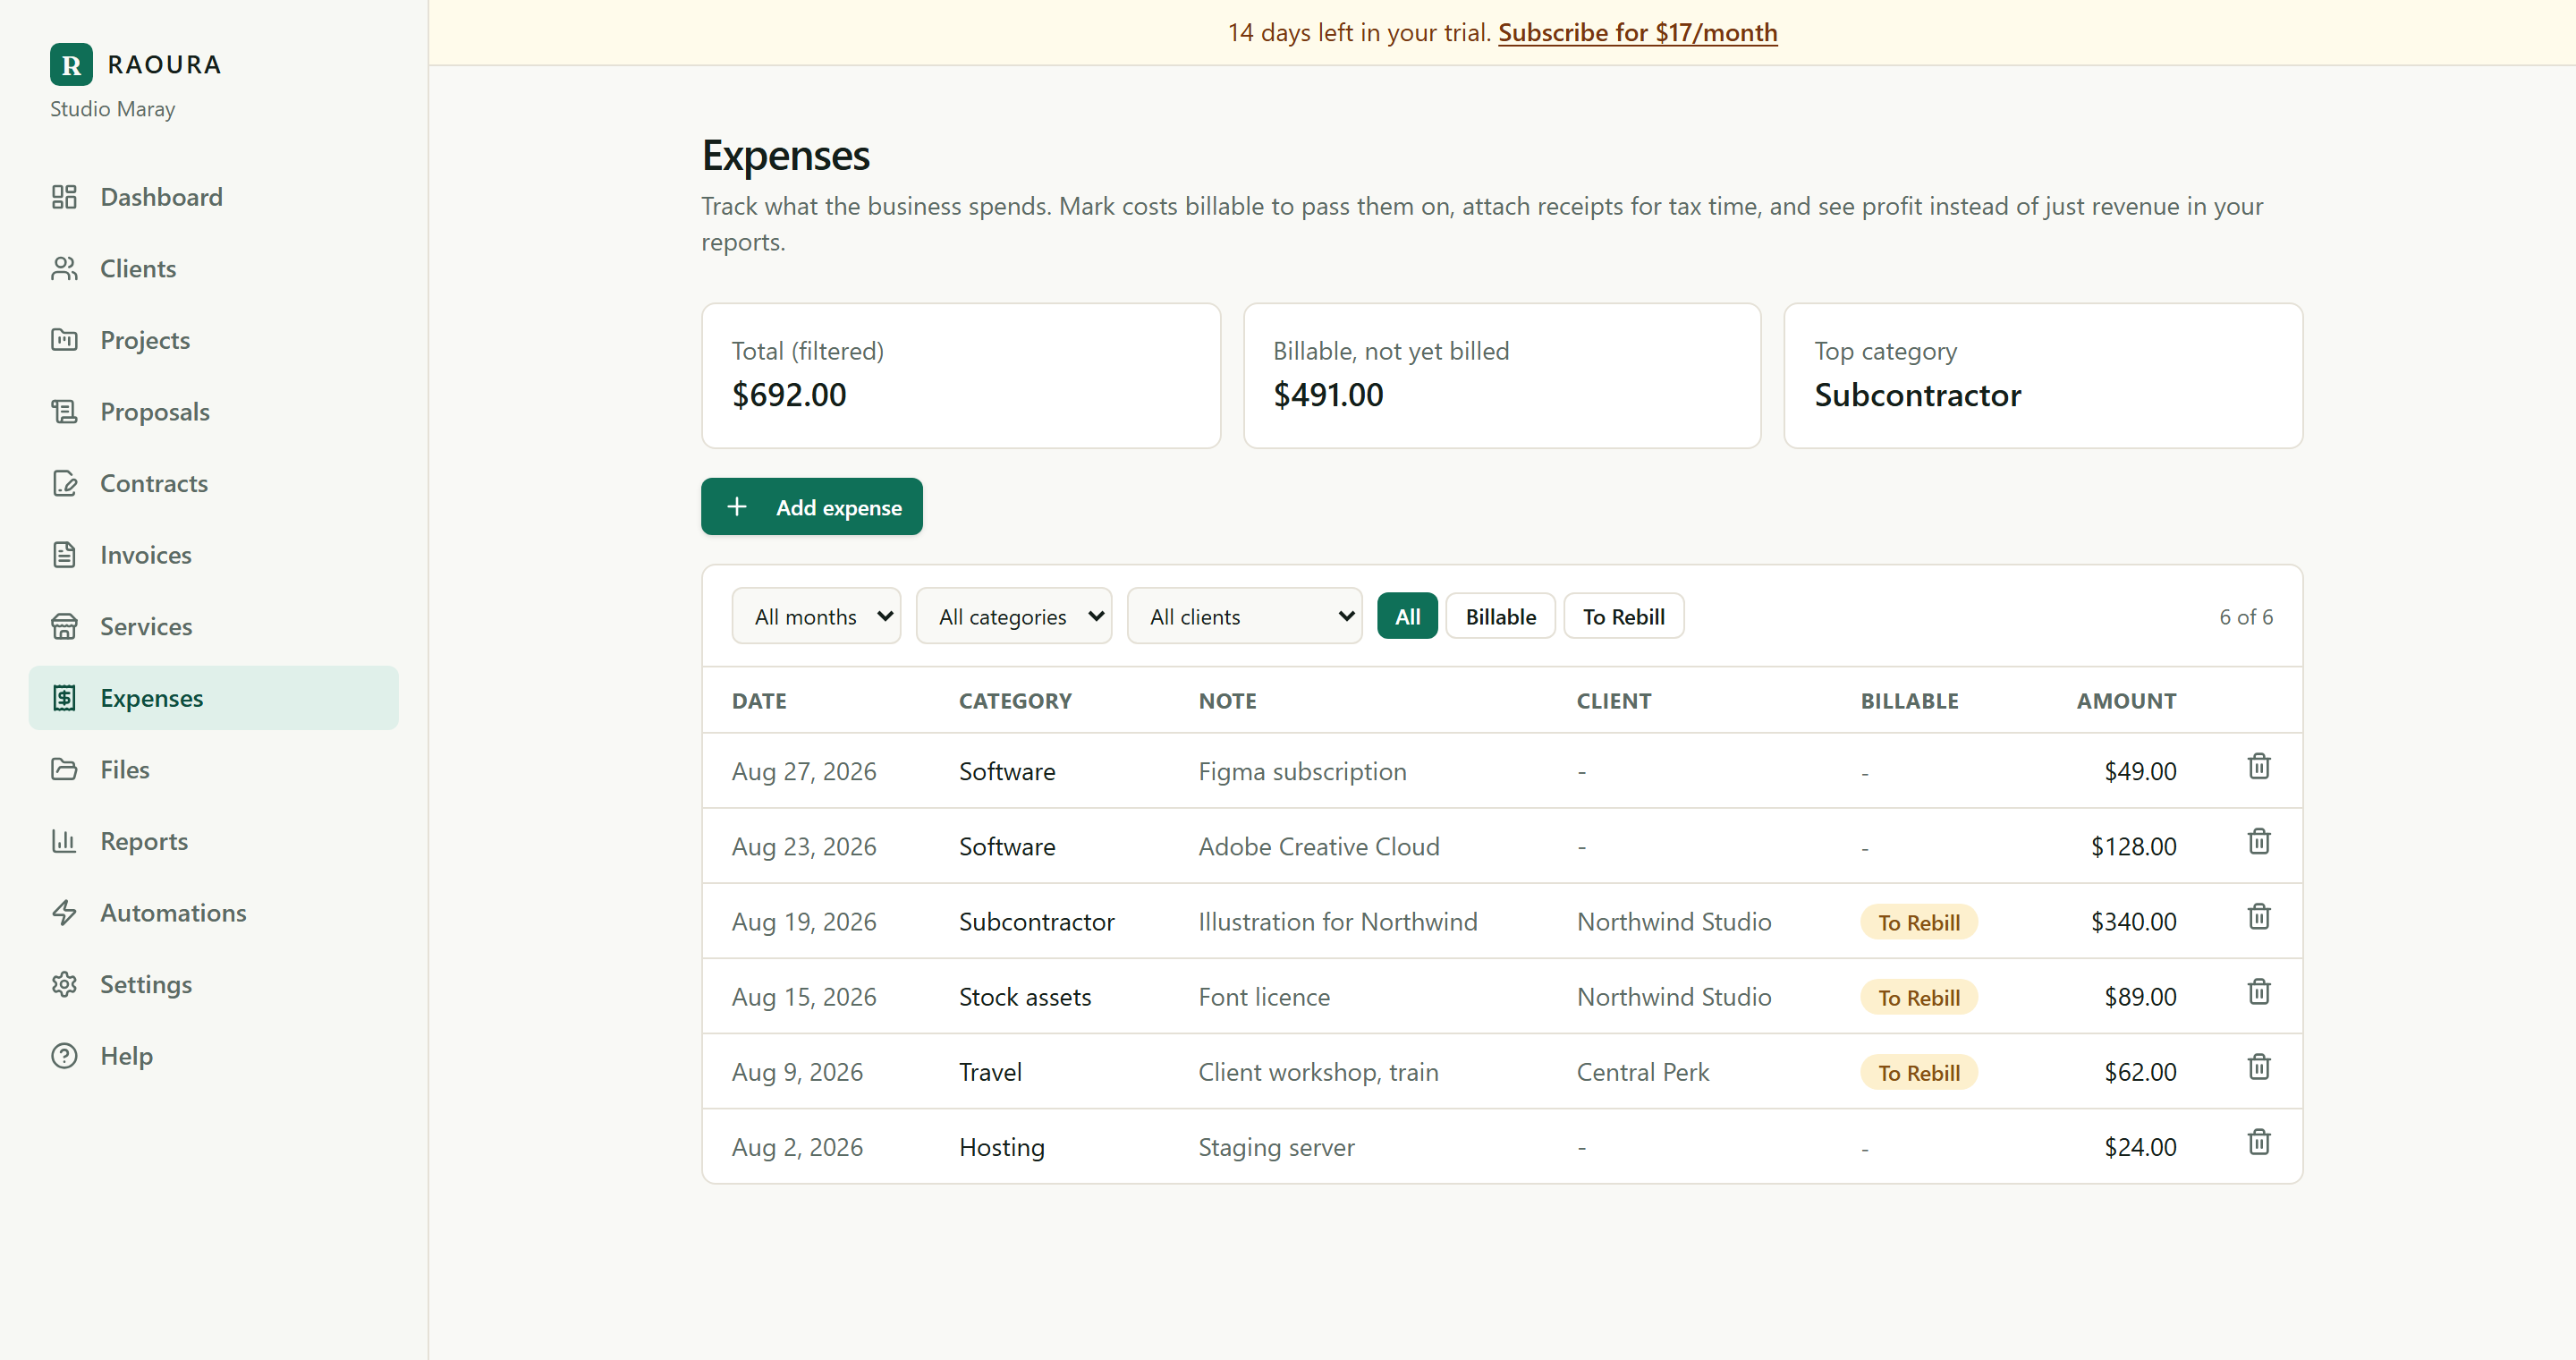
Task: Select the All filter toggle
Action: coord(1407,616)
